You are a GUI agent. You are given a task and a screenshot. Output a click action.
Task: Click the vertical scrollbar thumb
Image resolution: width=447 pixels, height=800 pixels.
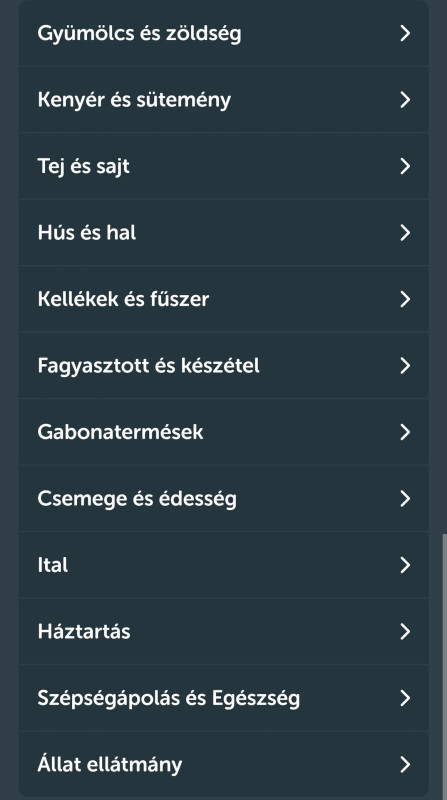pyautogui.click(x=444, y=663)
